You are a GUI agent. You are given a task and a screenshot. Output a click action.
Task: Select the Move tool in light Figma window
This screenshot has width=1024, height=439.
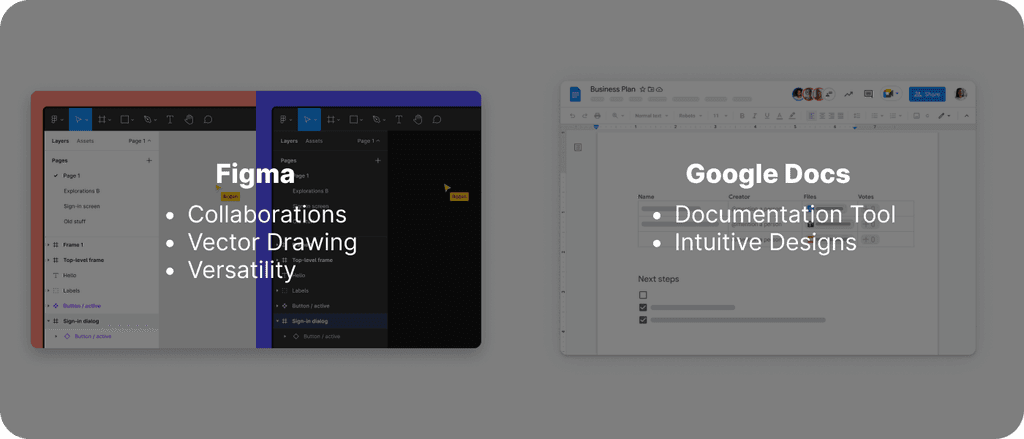[x=80, y=120]
